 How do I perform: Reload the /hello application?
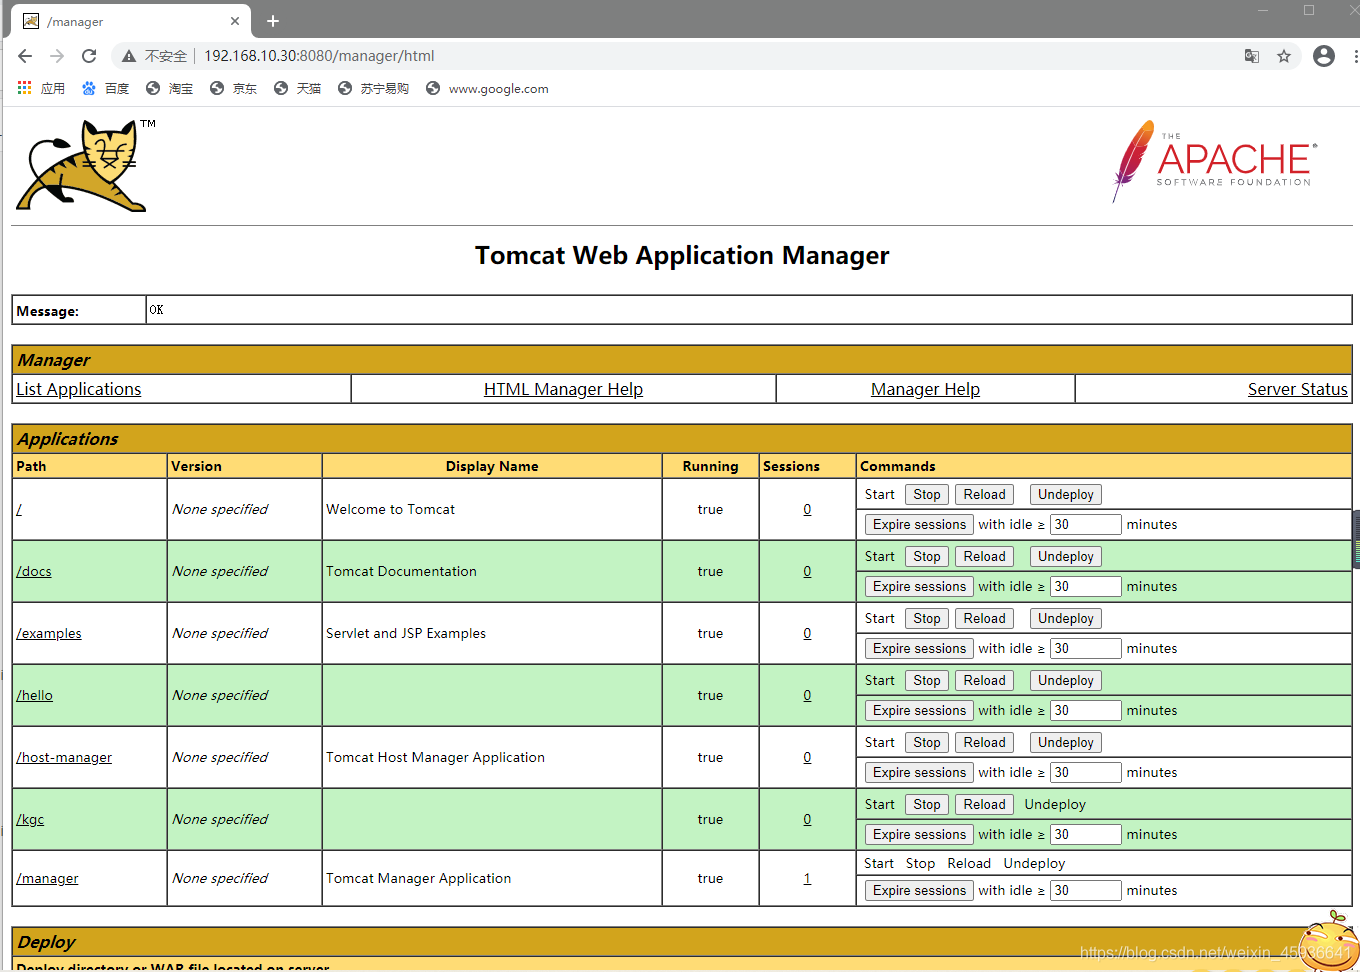(984, 680)
